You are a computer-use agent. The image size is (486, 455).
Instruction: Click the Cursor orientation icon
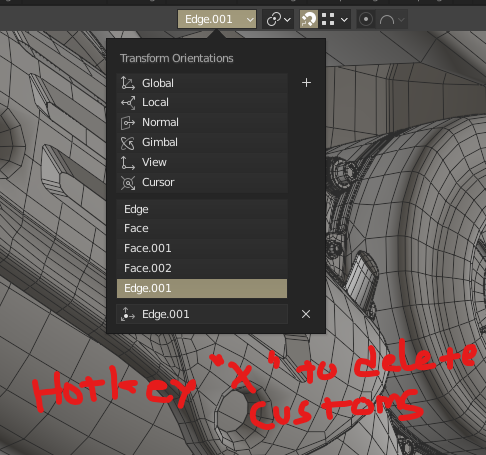coord(128,183)
